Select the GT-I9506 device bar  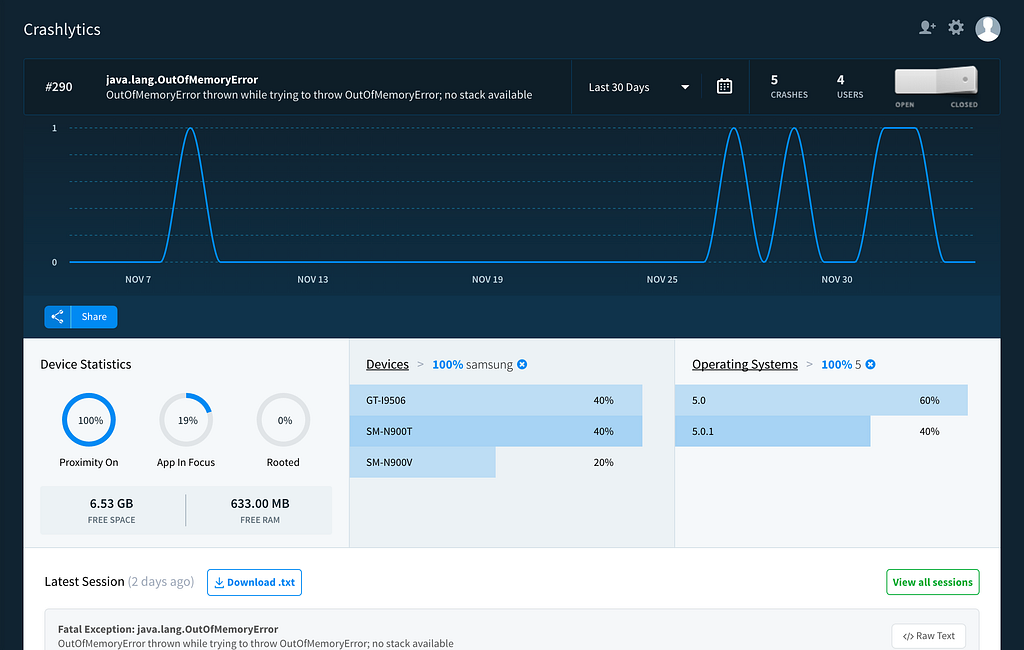click(x=496, y=400)
